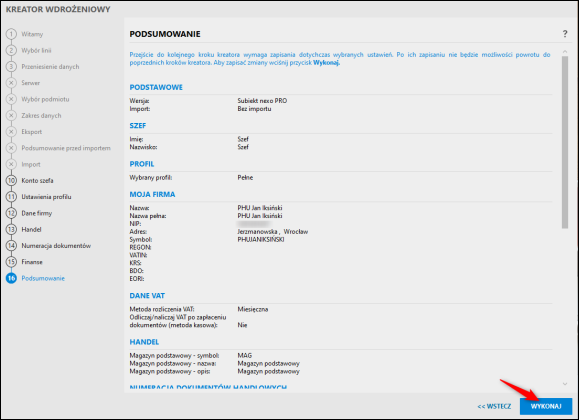This screenshot has width=579, height=420.
Task: Select the Finanse step label
Action: [x=32, y=262]
